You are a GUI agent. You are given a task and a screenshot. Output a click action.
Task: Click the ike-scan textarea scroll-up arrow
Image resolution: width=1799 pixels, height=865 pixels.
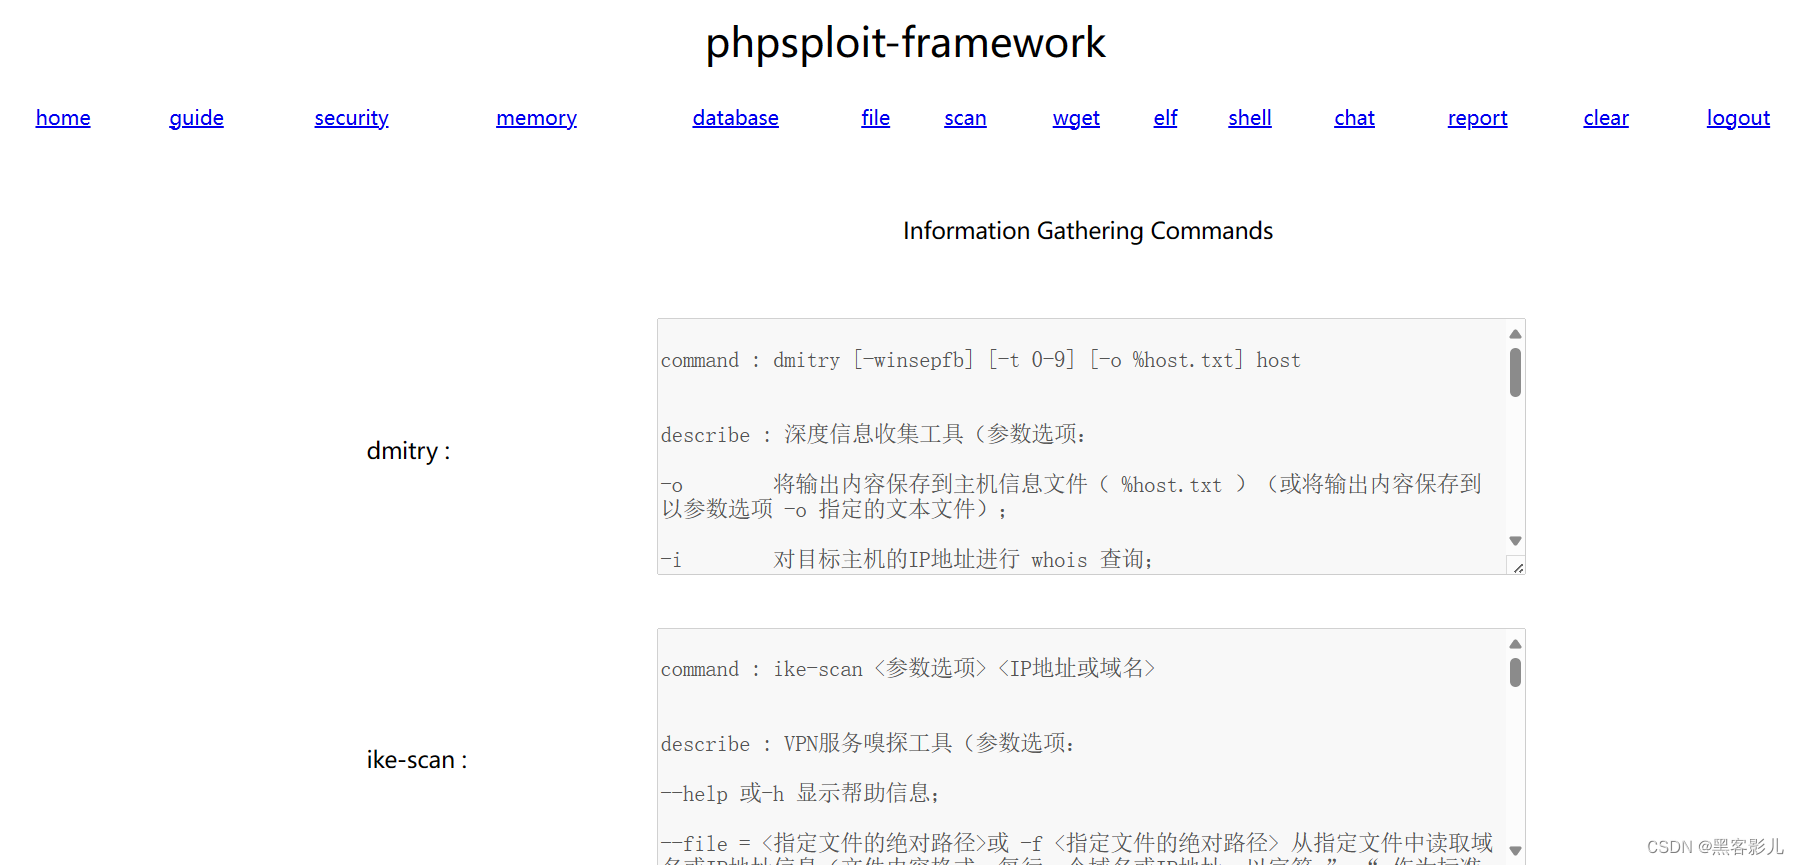[x=1515, y=644]
